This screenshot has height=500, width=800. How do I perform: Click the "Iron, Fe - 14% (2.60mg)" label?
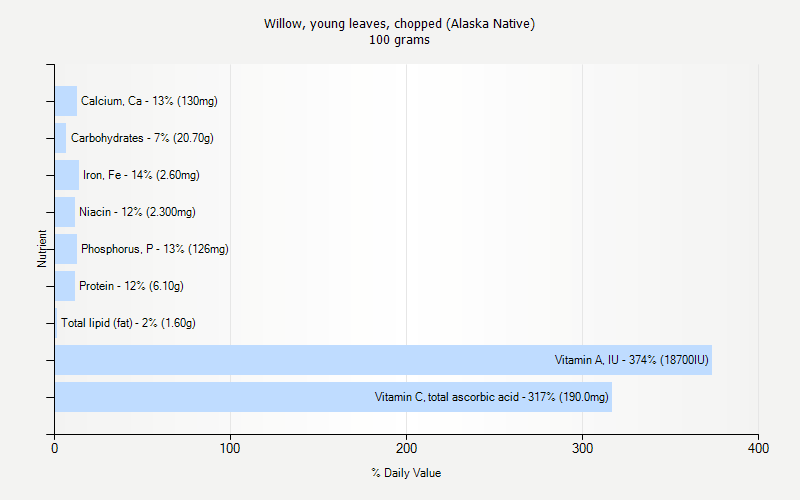[141, 175]
